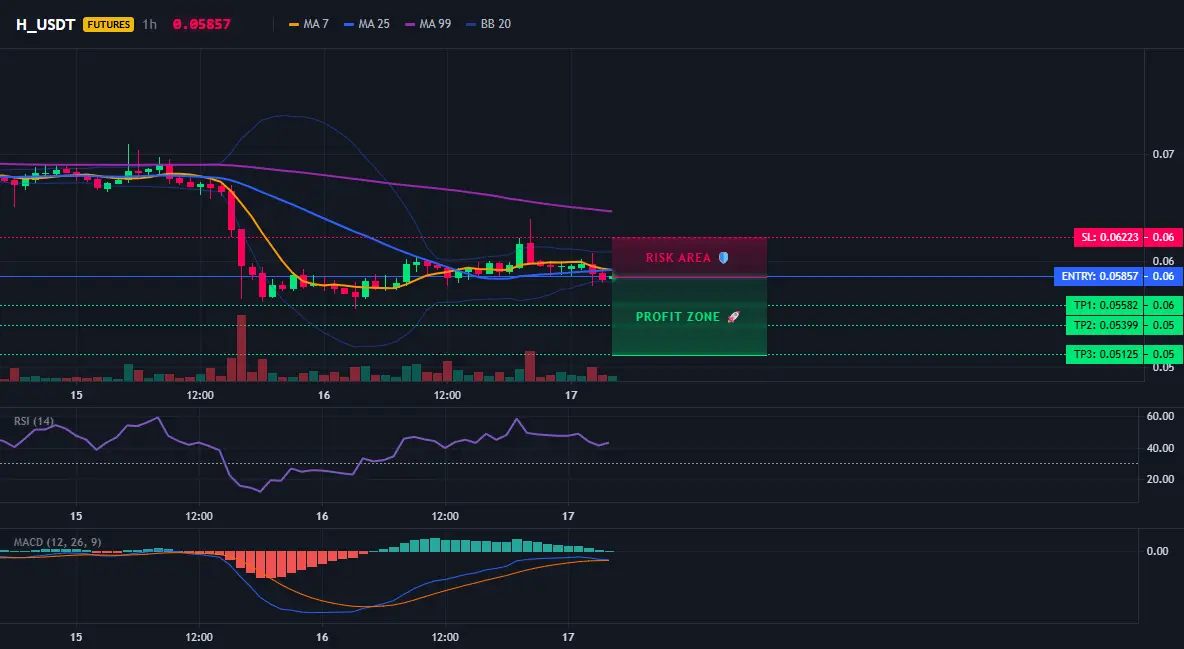1184x649 pixels.
Task: Click the green PROFIT ZONE box
Action: coord(689,317)
